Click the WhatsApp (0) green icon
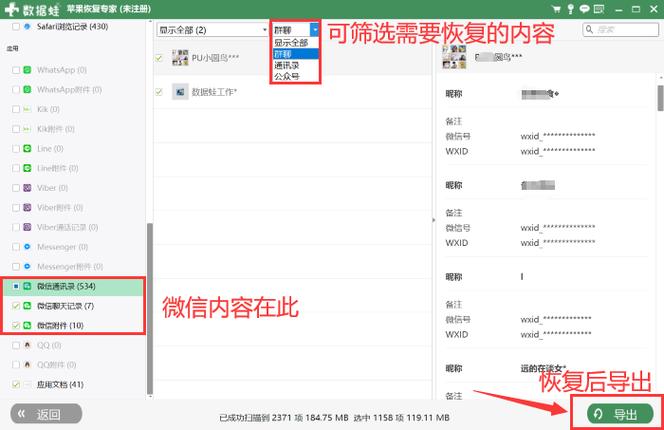 click(27, 70)
